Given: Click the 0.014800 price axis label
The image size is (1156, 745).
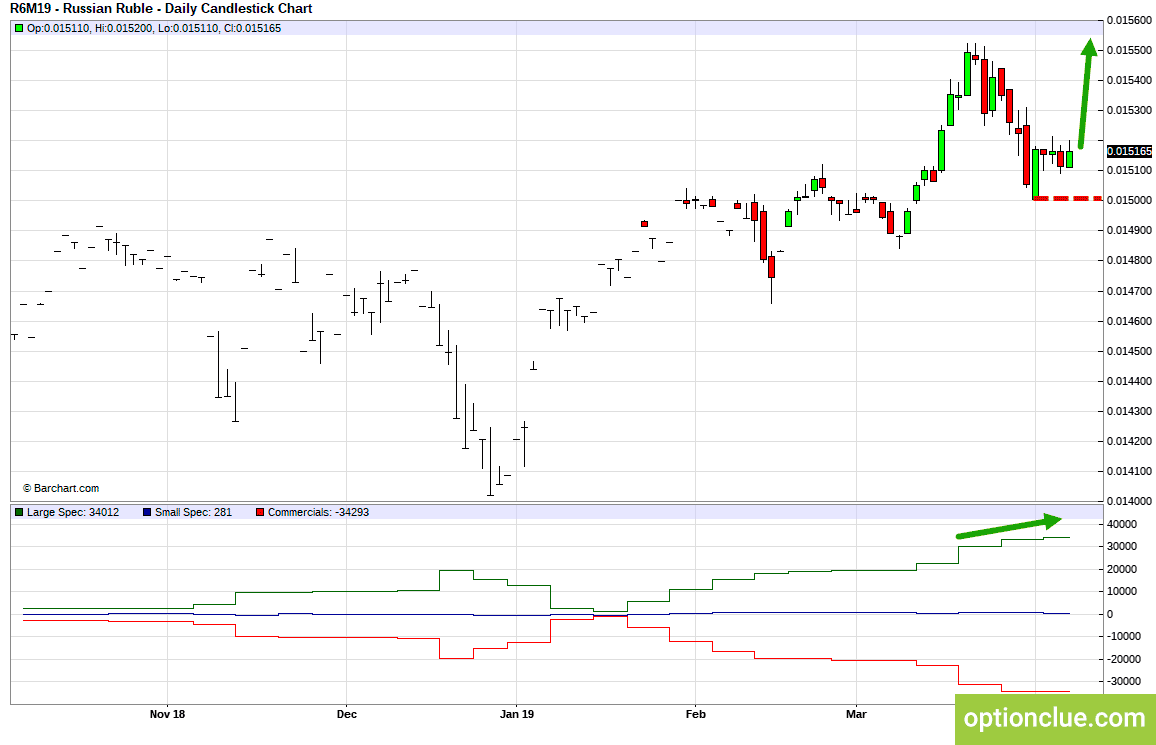Looking at the screenshot, I should tap(1129, 260).
